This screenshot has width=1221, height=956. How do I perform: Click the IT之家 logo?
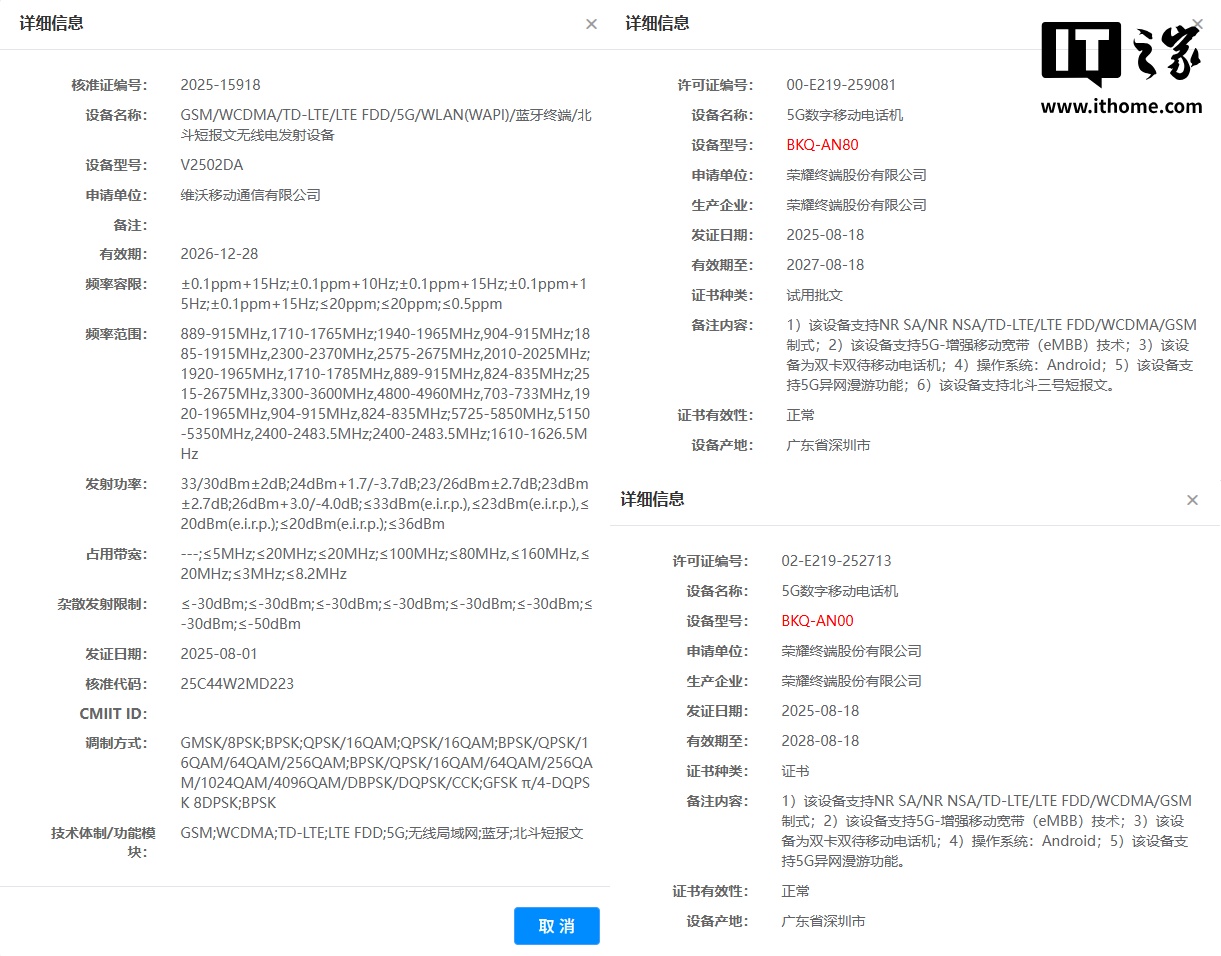coord(1121,53)
